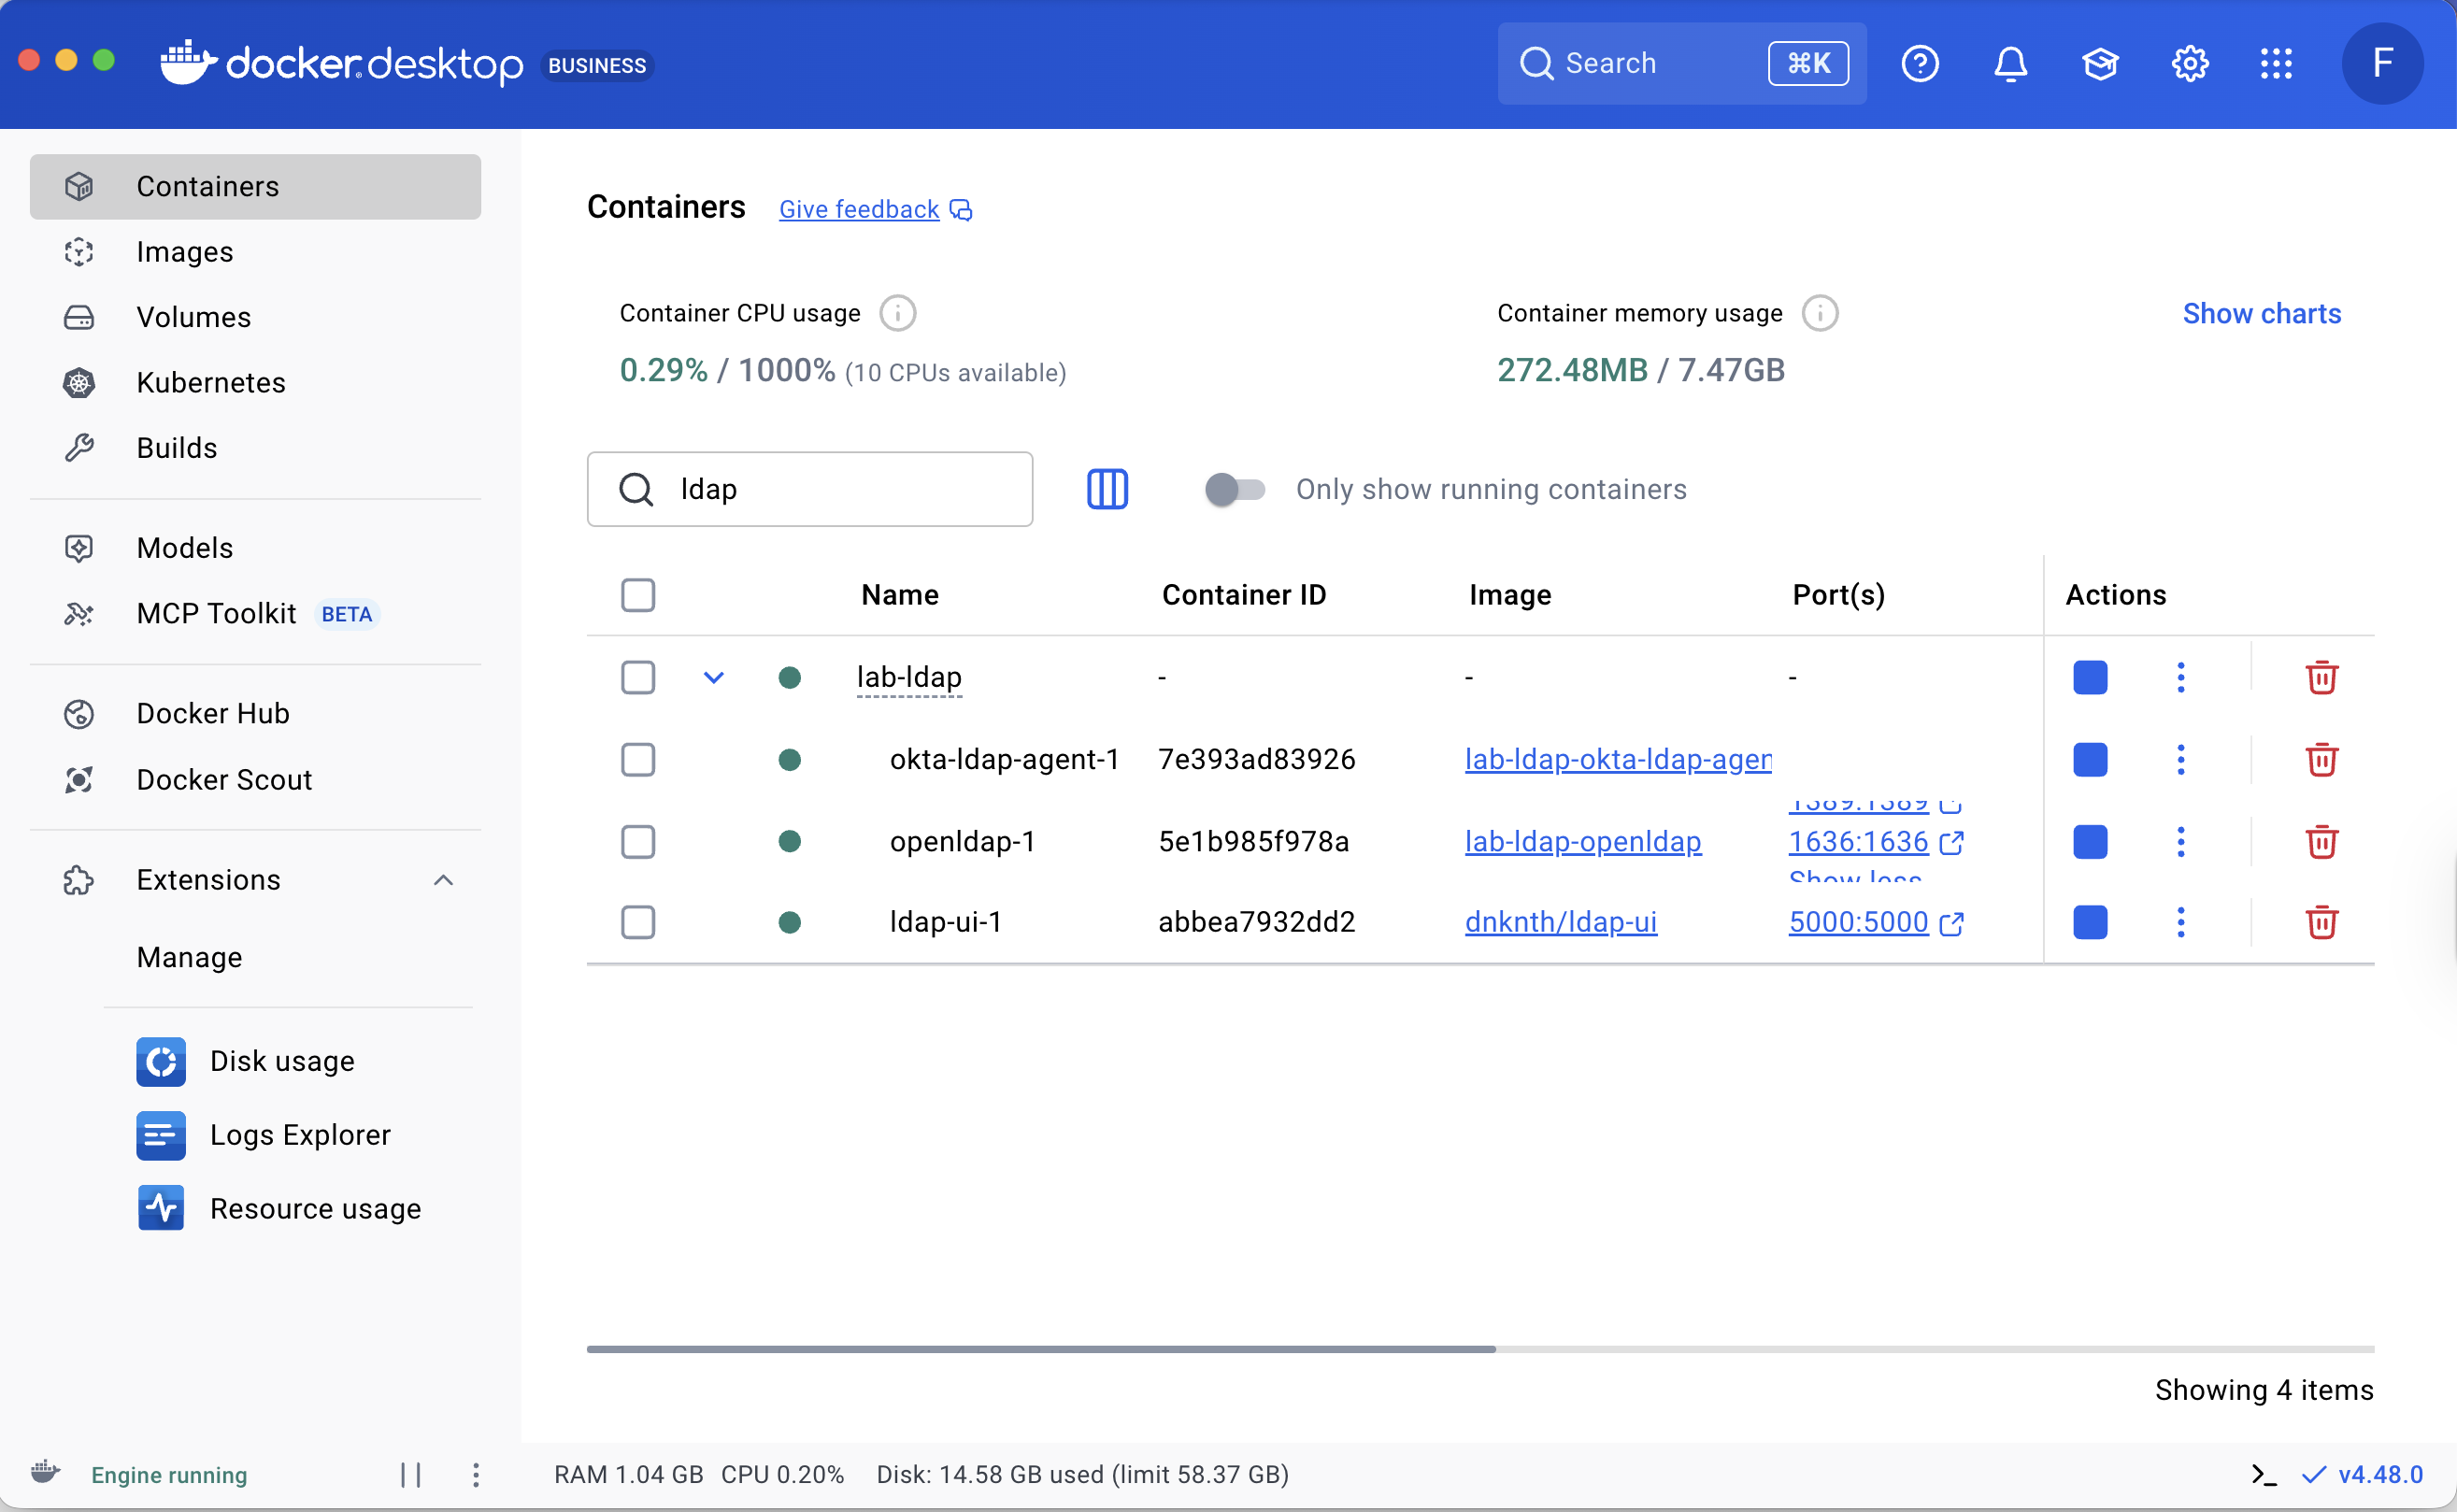Open the Give feedback link

(858, 209)
